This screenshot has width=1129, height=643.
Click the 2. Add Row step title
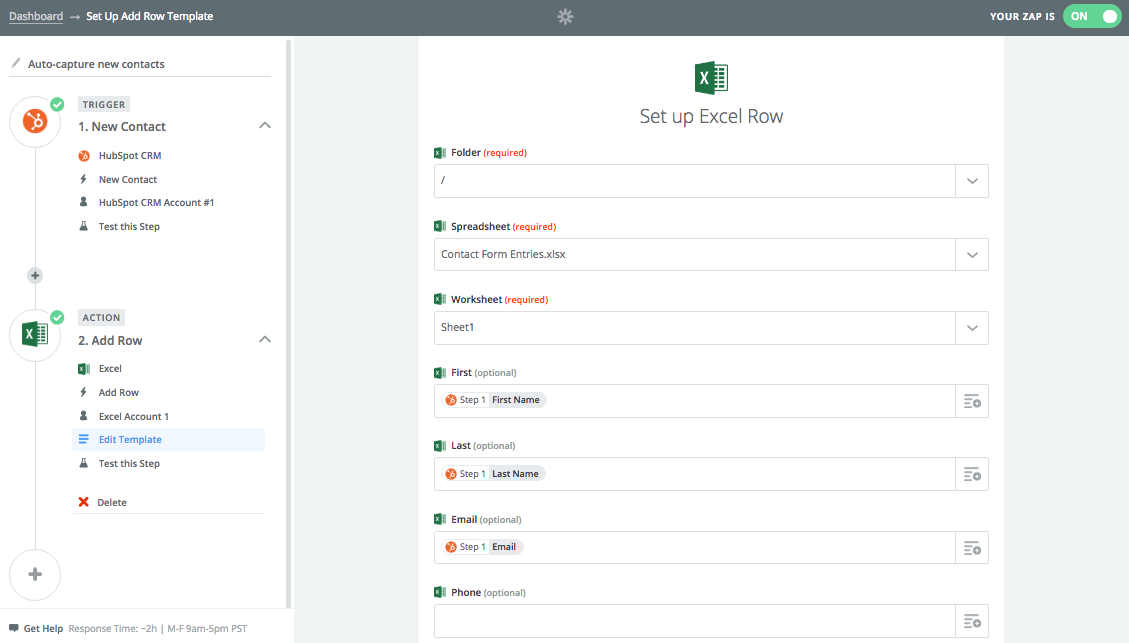tap(110, 341)
